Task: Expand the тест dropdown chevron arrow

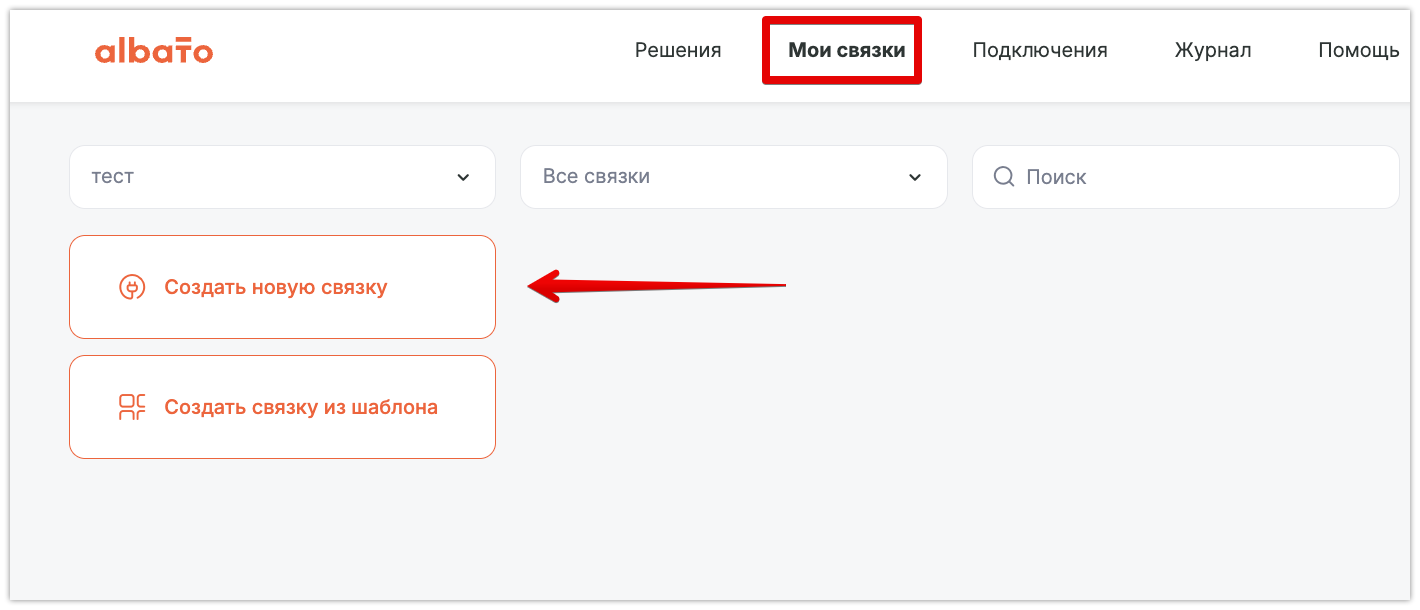Action: click(x=463, y=178)
